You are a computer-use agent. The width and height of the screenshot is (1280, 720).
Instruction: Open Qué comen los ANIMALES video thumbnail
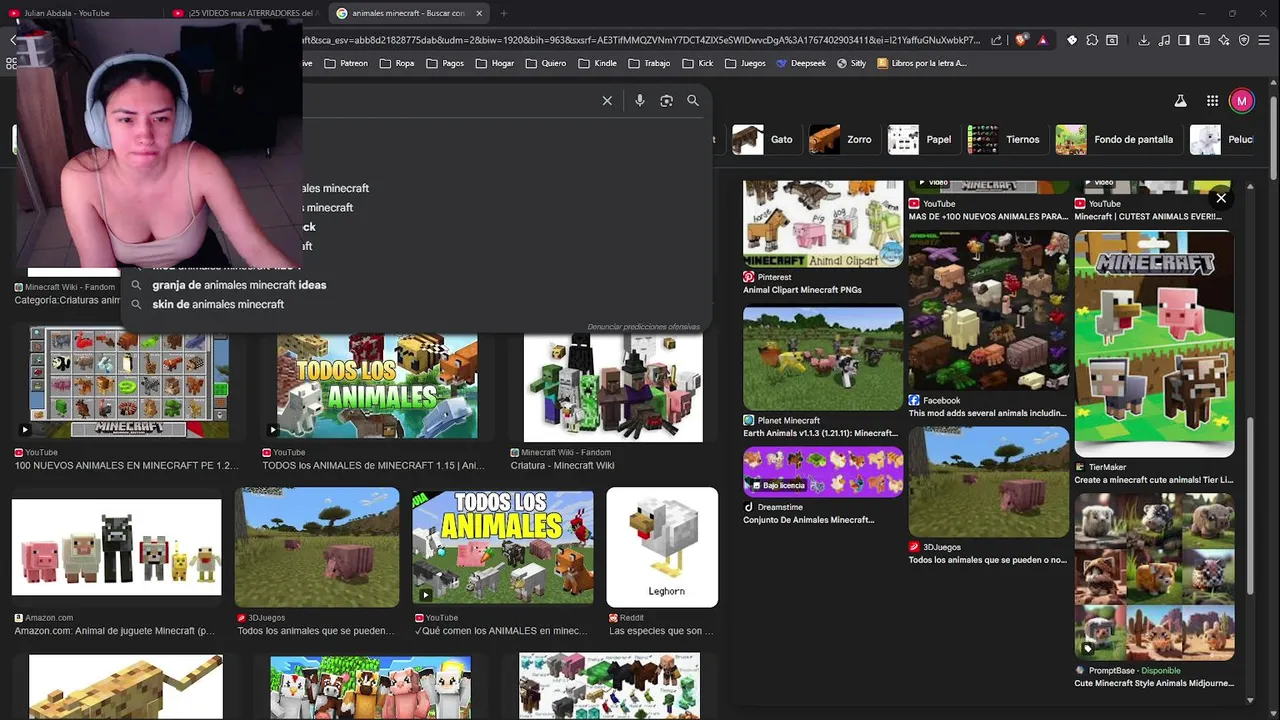(503, 547)
